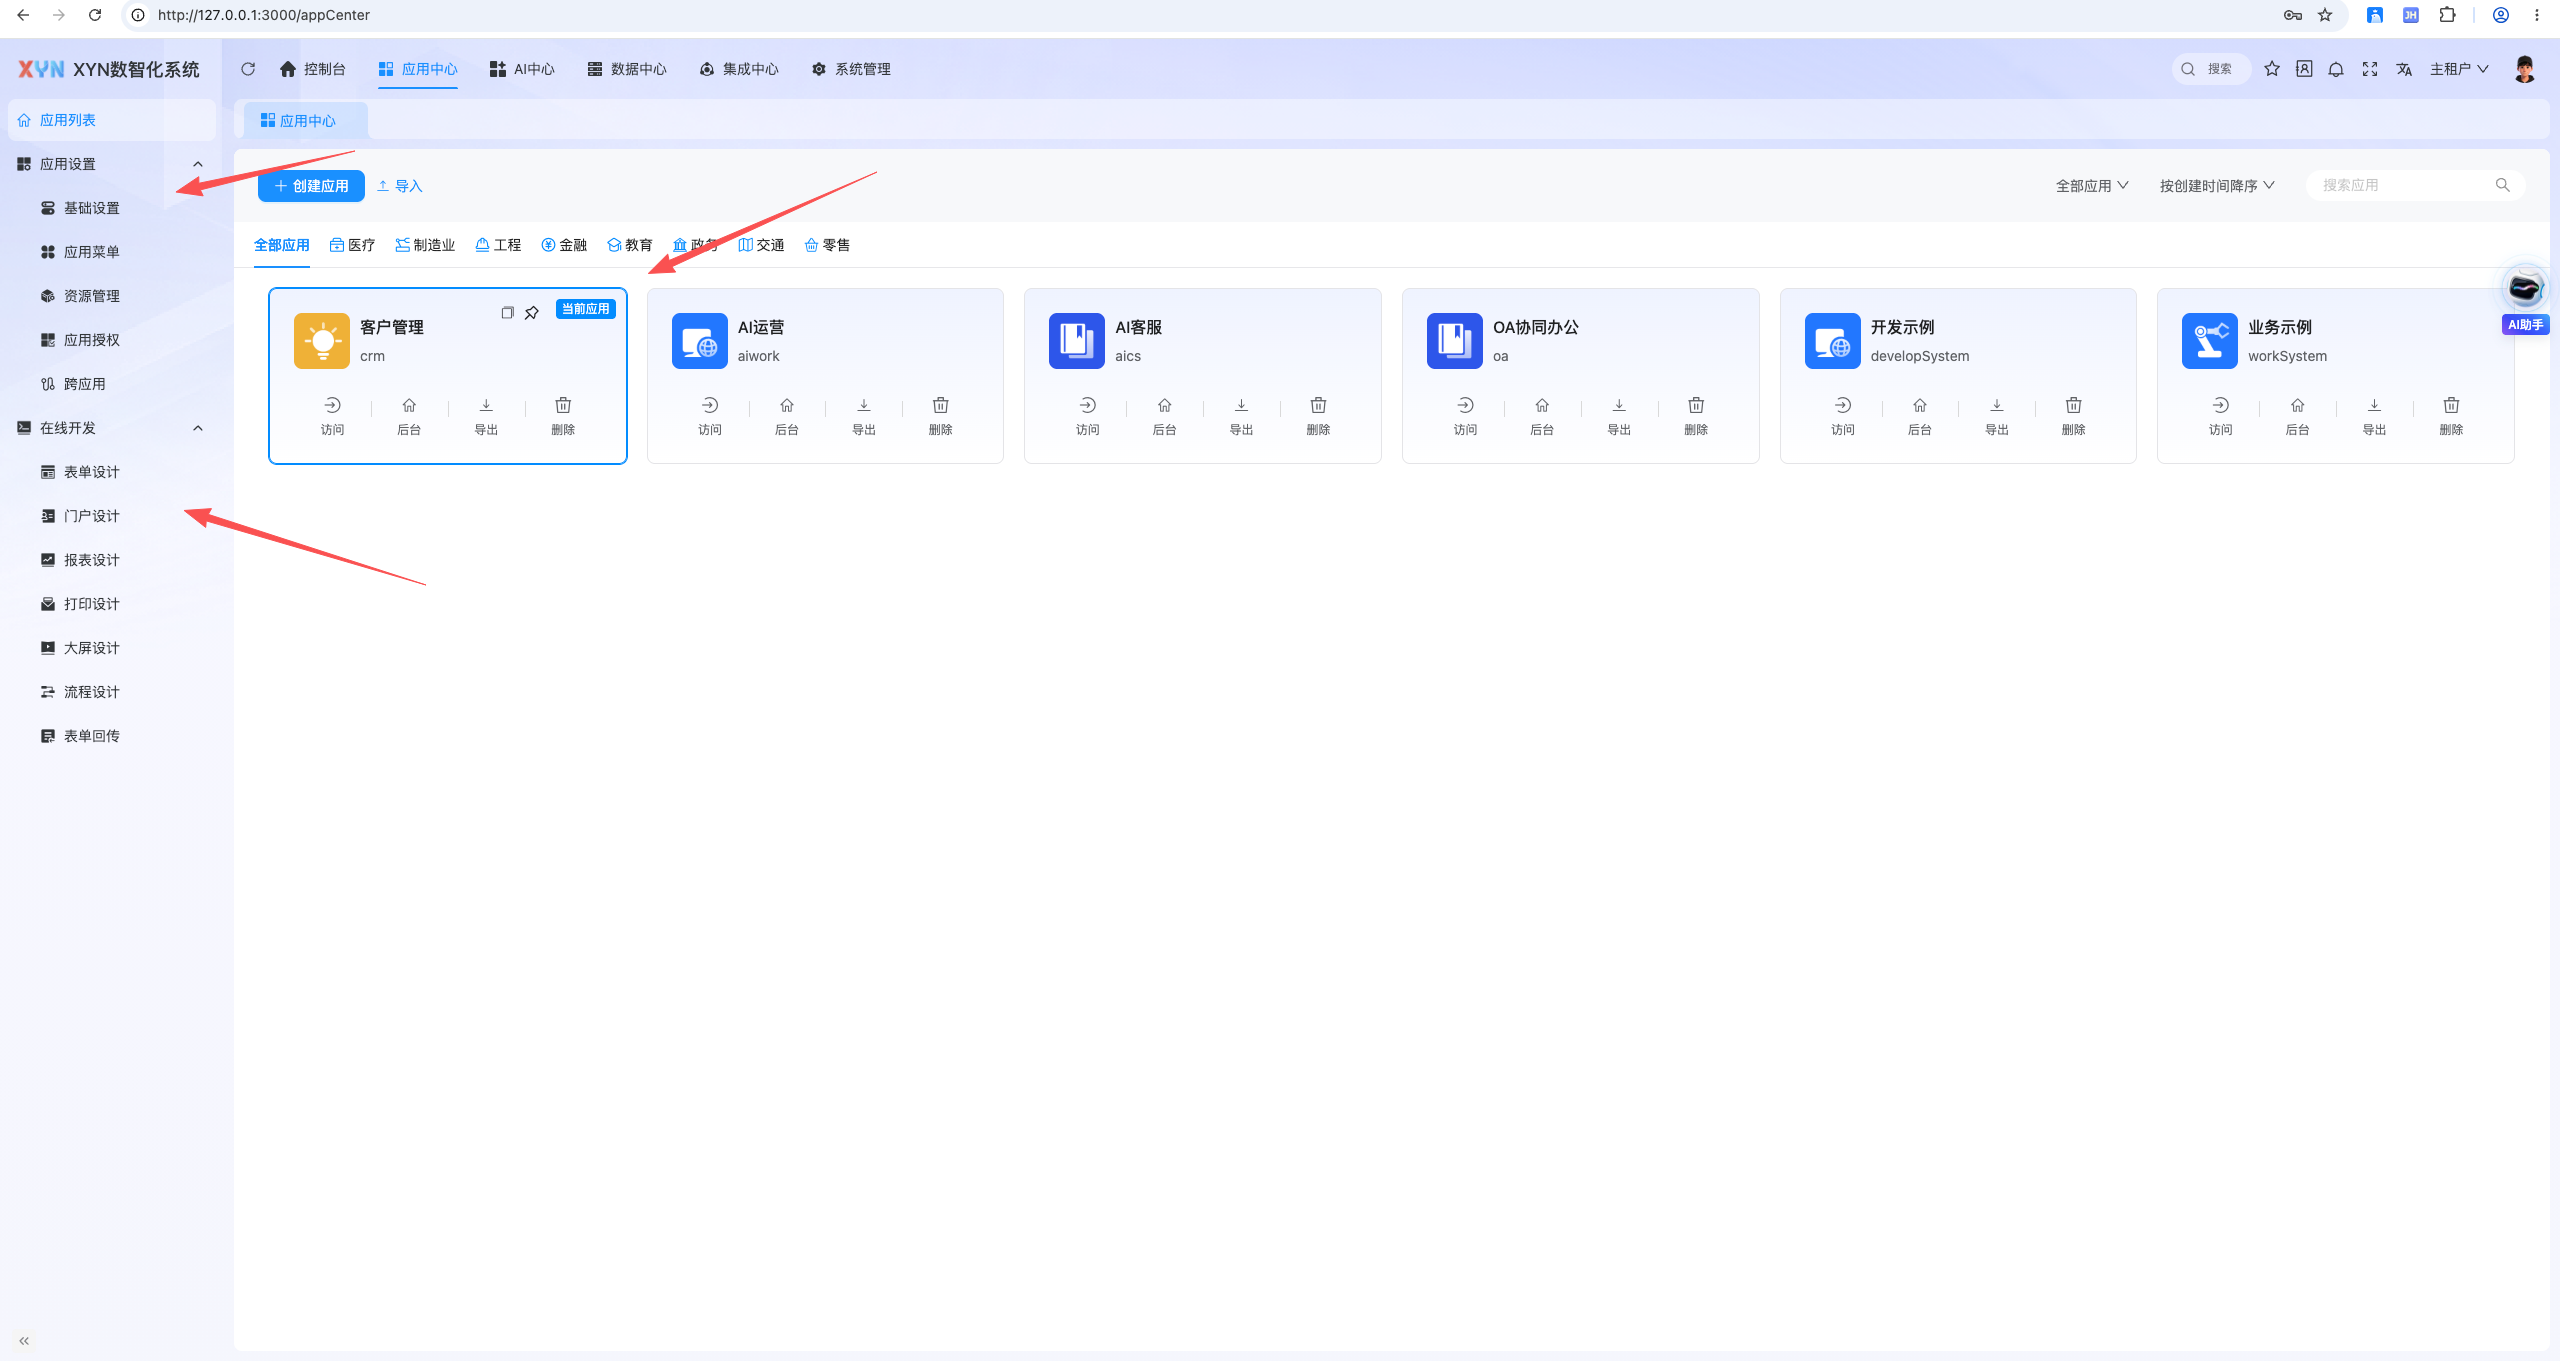Export the OA协同办公 app
This screenshot has width=2560, height=1361.
(1619, 416)
